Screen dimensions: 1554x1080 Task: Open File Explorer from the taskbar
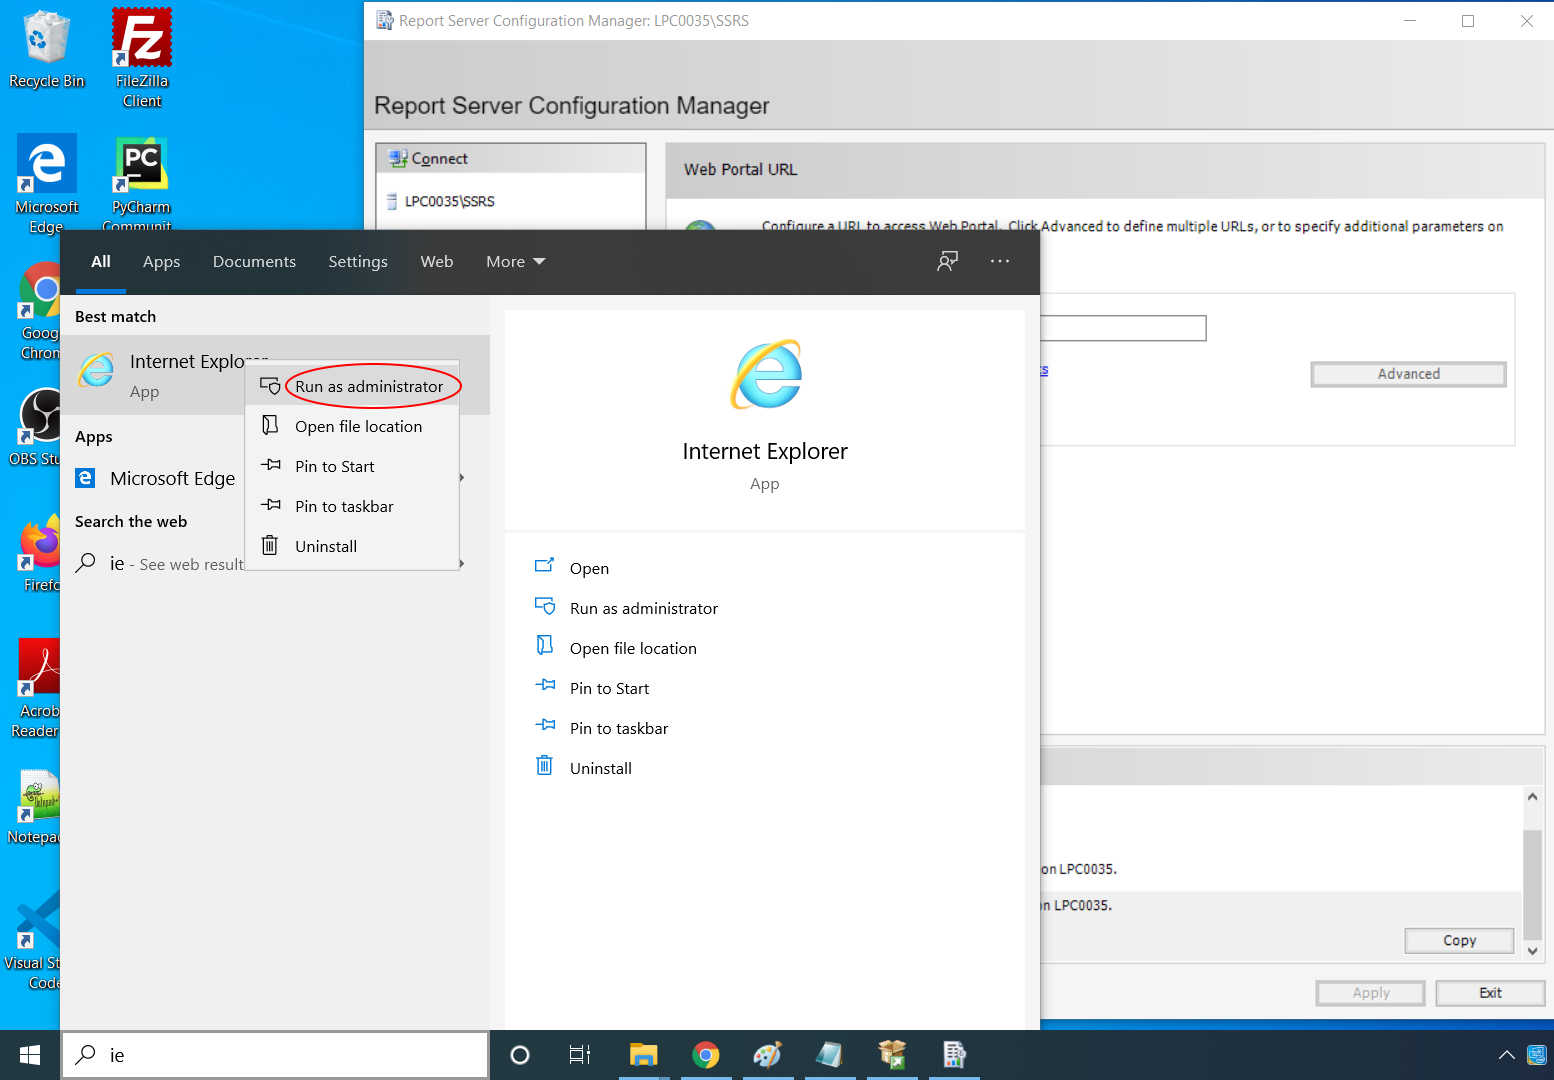643,1055
